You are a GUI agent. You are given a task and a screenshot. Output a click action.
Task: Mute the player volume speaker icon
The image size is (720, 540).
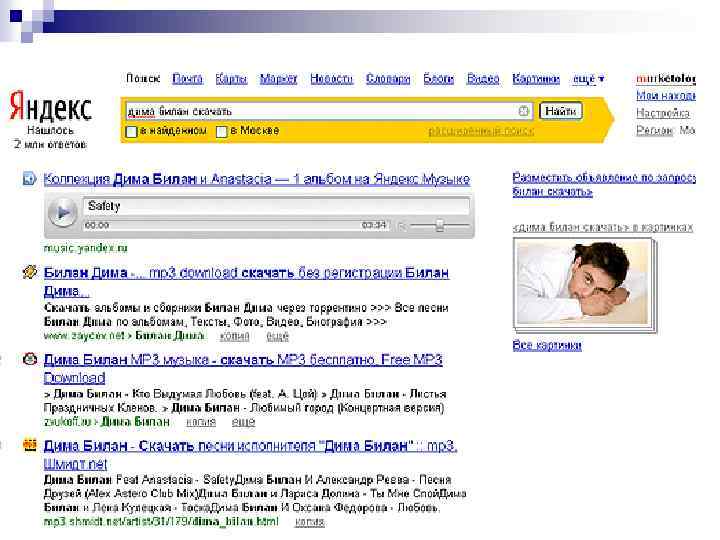(401, 225)
